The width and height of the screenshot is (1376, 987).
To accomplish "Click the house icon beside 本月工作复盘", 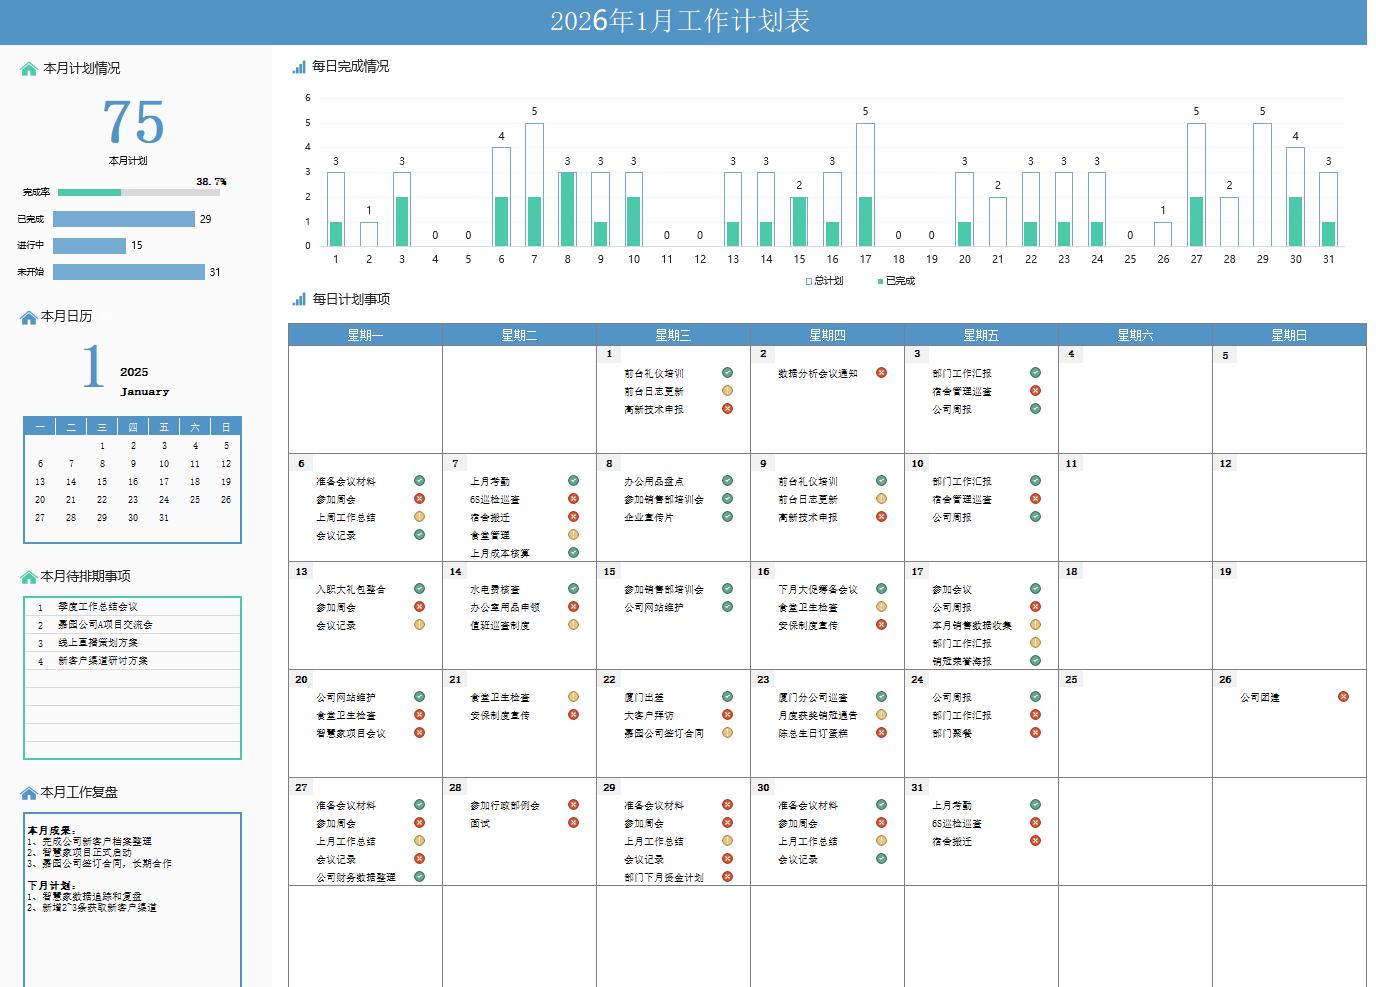I will [28, 793].
